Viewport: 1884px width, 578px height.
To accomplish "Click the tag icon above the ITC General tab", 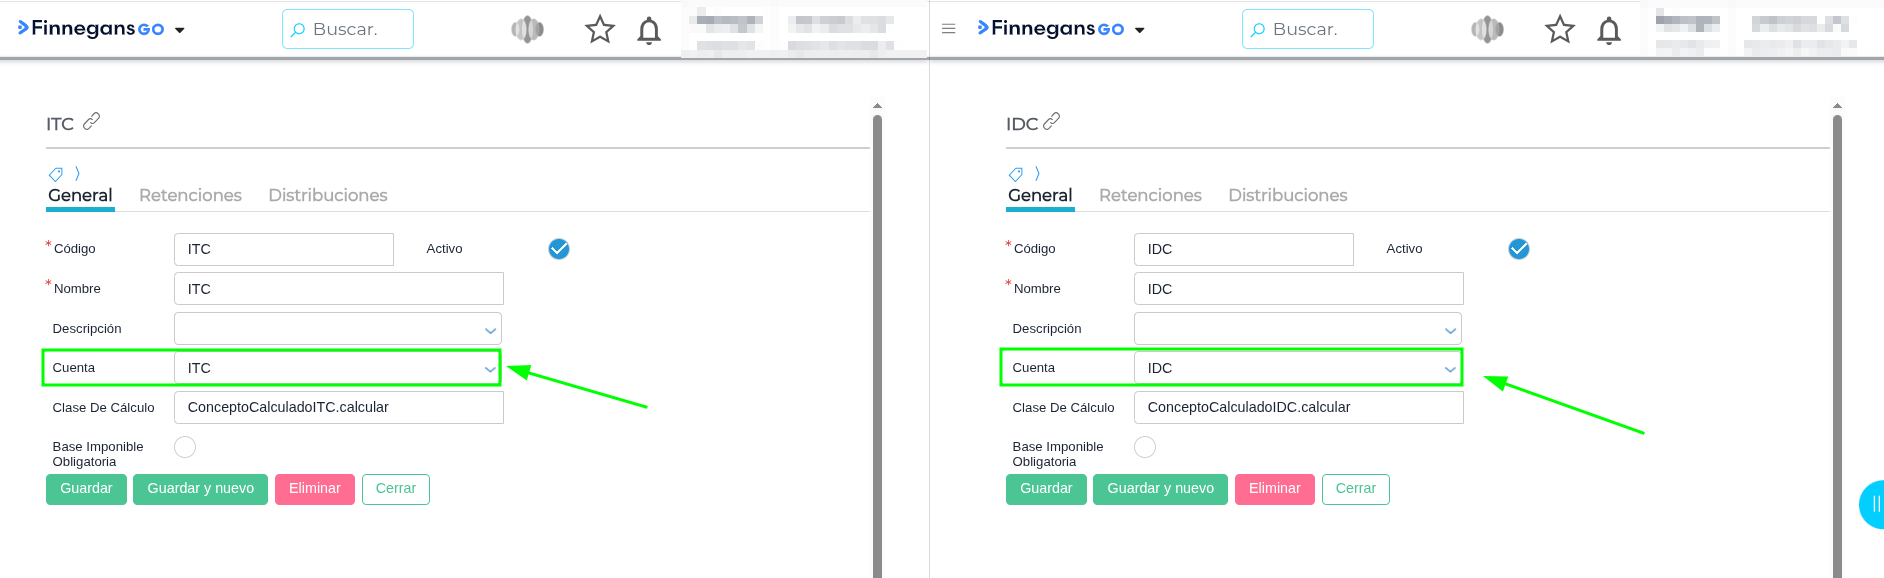I will pyautogui.click(x=56, y=174).
